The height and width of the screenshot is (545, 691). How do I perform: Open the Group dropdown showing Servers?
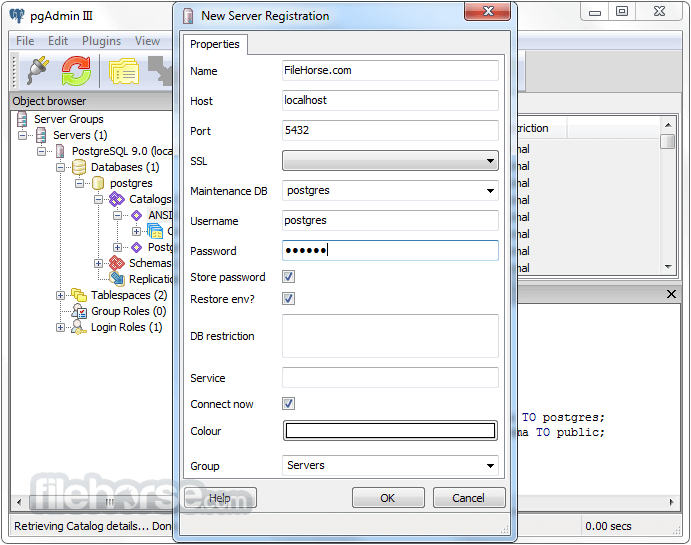pos(390,465)
